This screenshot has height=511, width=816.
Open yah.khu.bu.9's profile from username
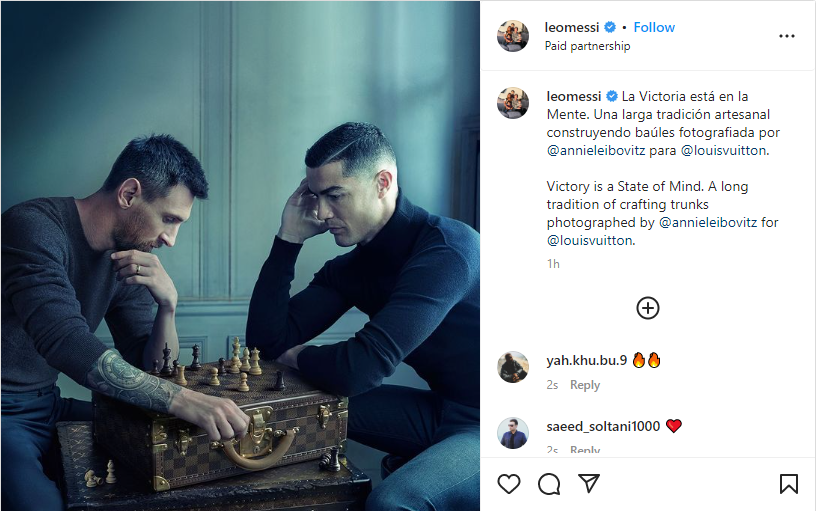(x=586, y=360)
